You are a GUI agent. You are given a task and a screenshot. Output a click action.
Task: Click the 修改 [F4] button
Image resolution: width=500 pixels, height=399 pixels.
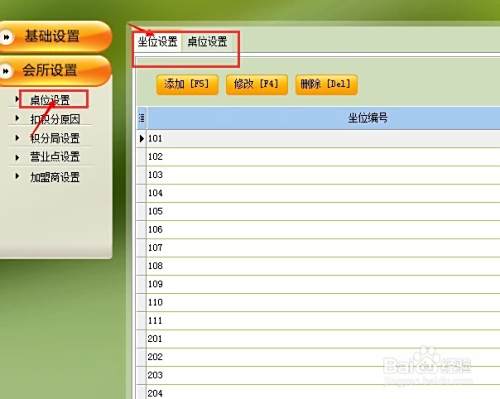coord(257,84)
